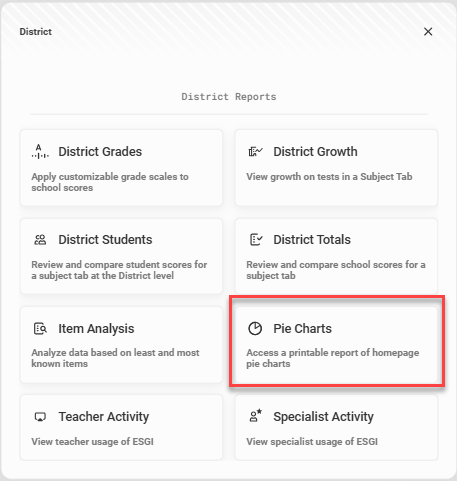The width and height of the screenshot is (457, 481).
Task: Click 'Access a printable report' description text
Action: tap(333, 358)
